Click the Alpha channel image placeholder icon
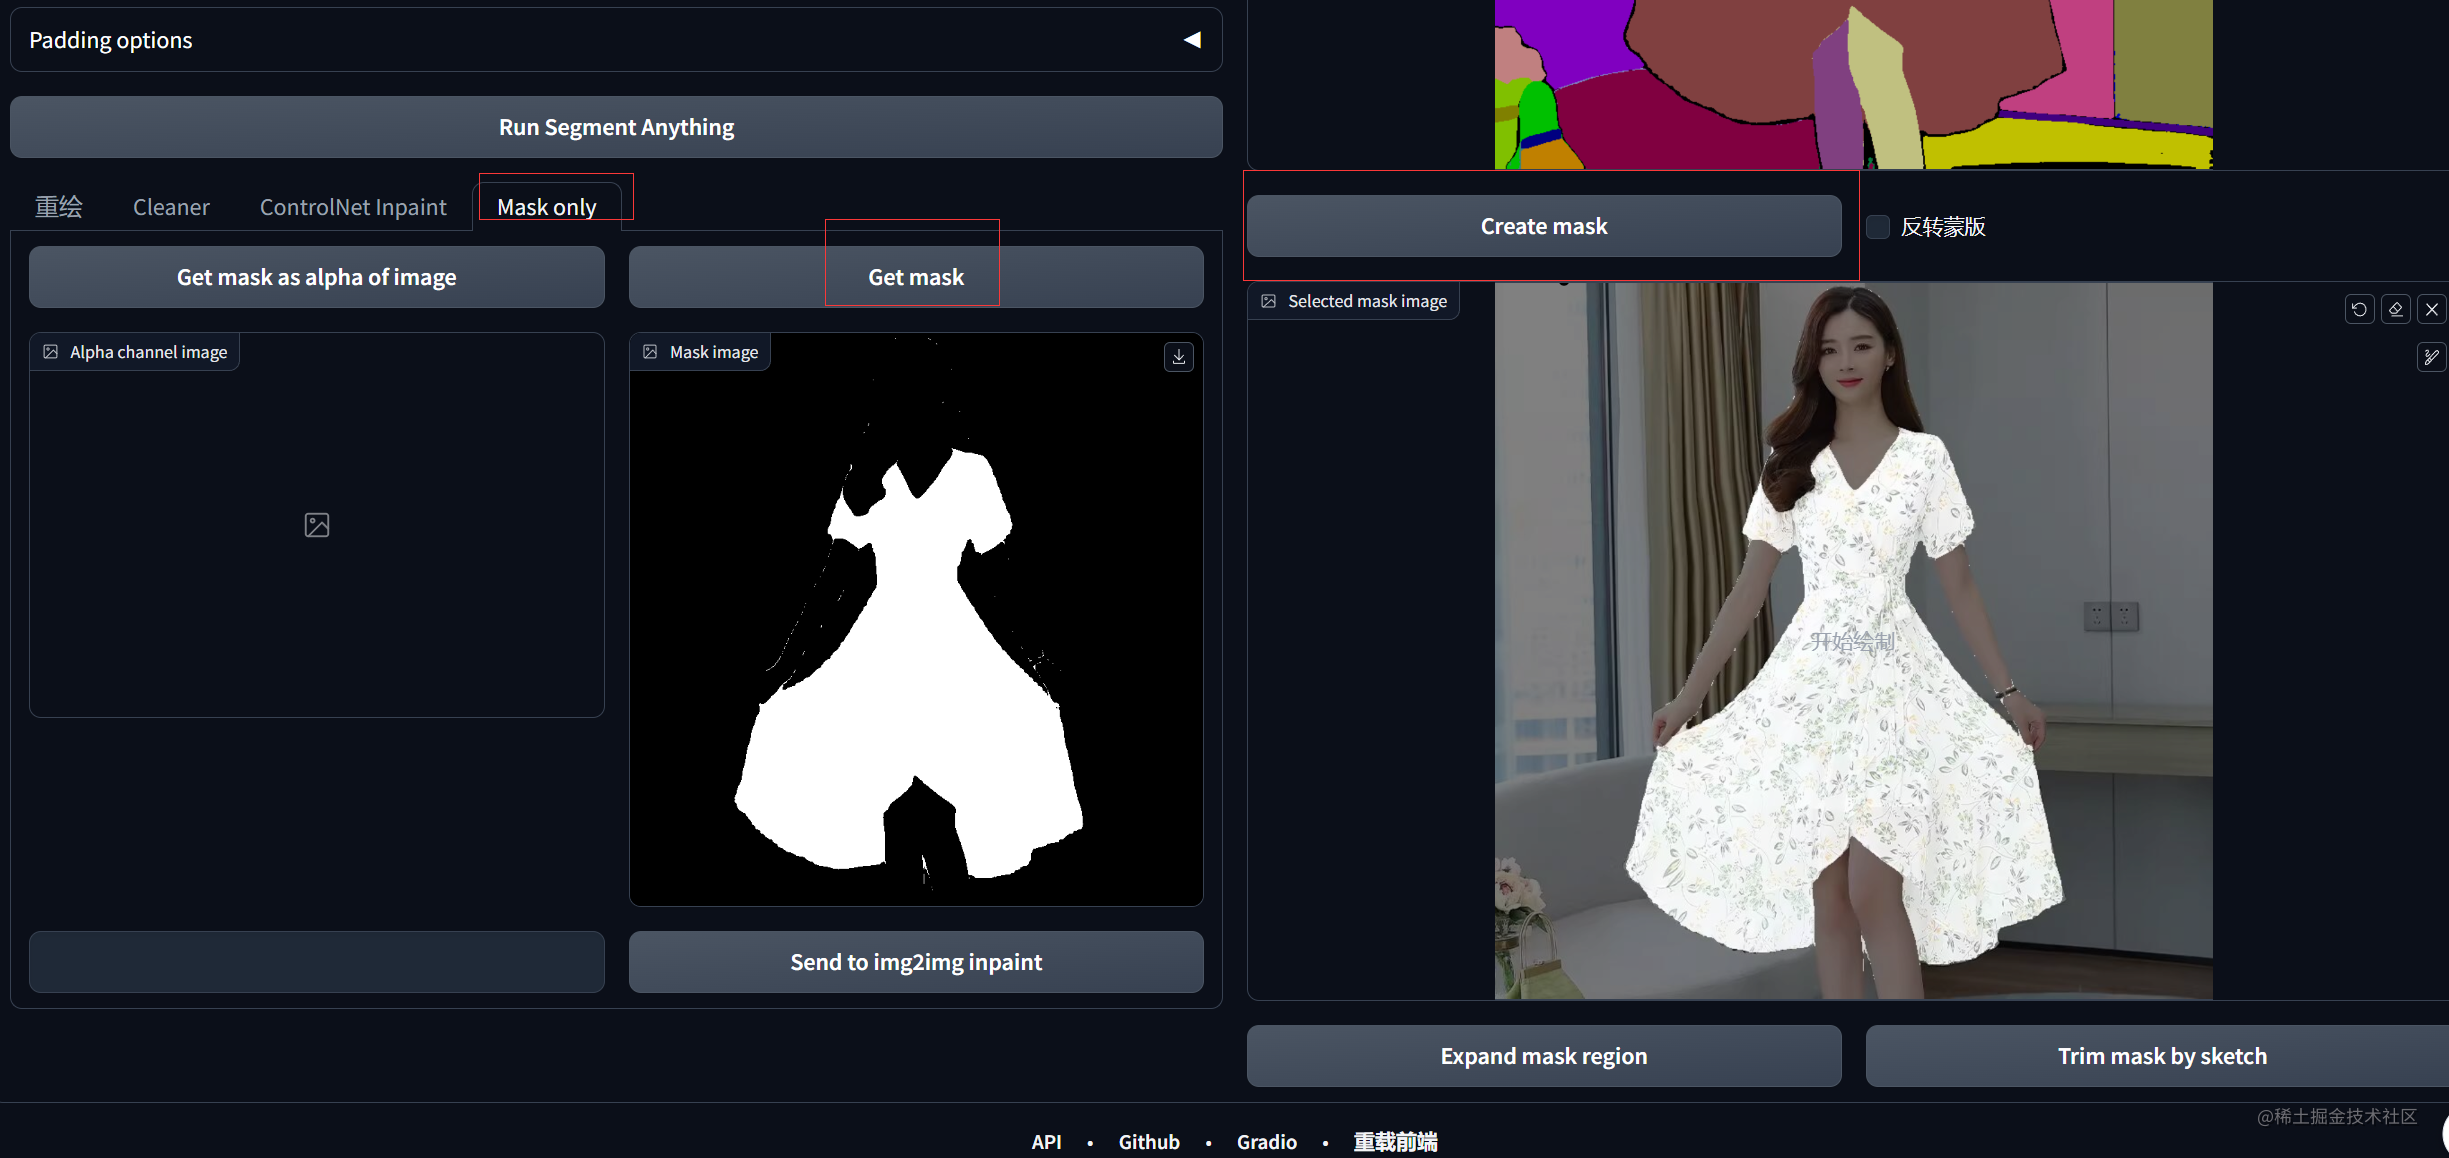The height and width of the screenshot is (1158, 2449). 317,525
